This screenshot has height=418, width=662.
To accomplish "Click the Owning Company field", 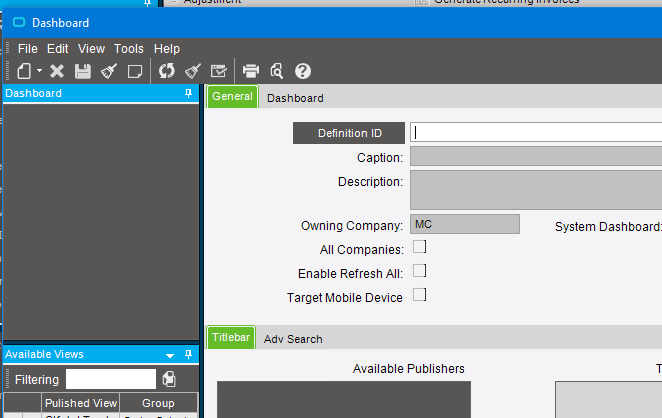I will point(465,224).
